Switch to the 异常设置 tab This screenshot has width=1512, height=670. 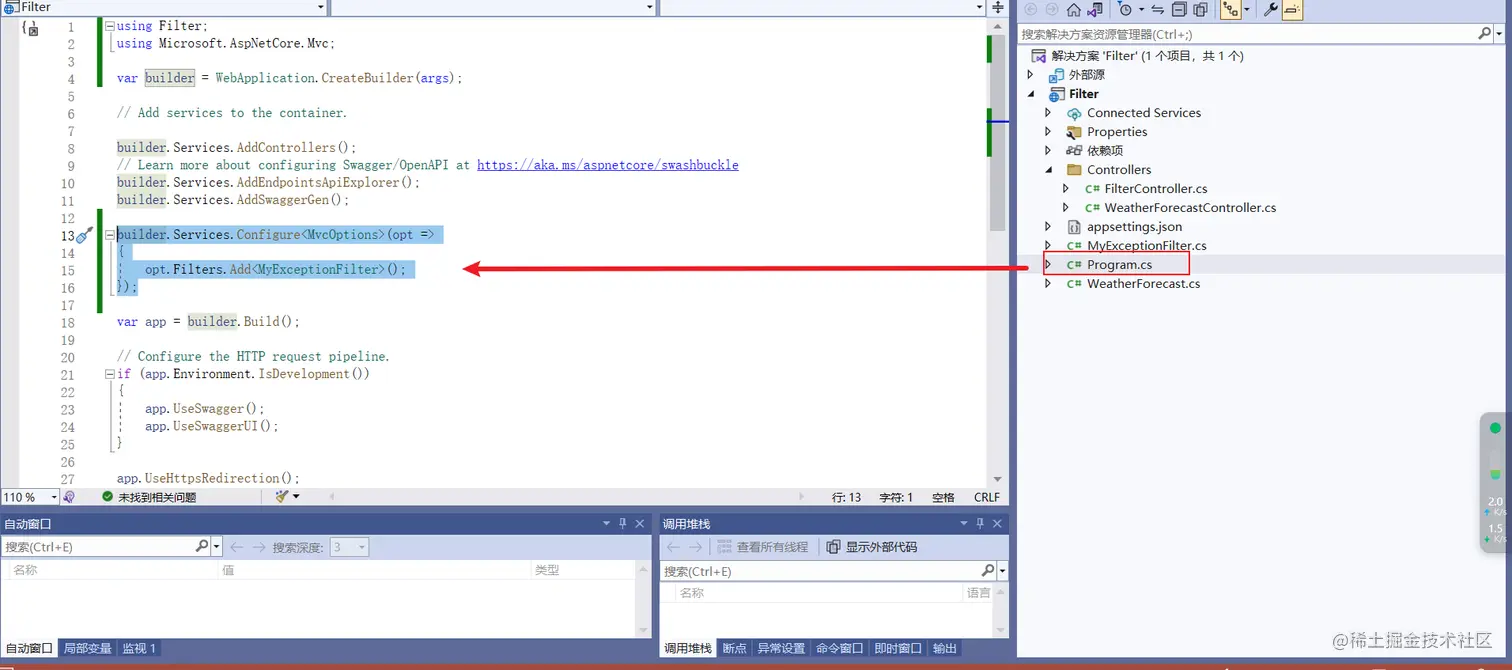(780, 648)
